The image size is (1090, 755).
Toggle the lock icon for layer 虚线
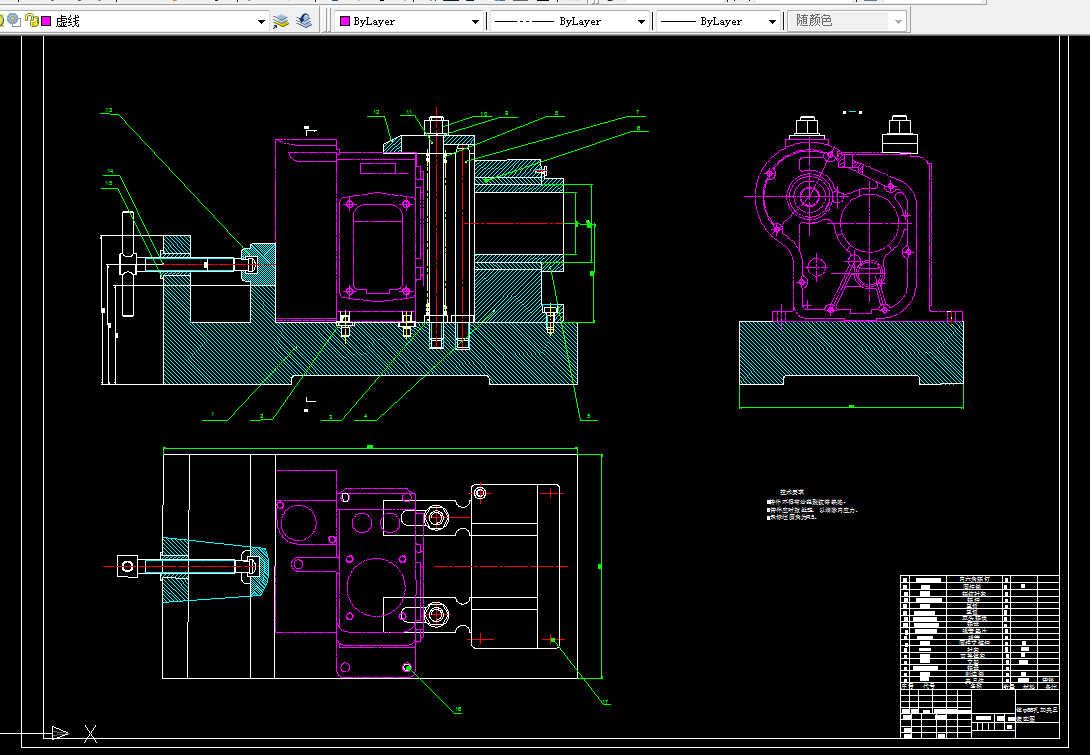(x=33, y=21)
